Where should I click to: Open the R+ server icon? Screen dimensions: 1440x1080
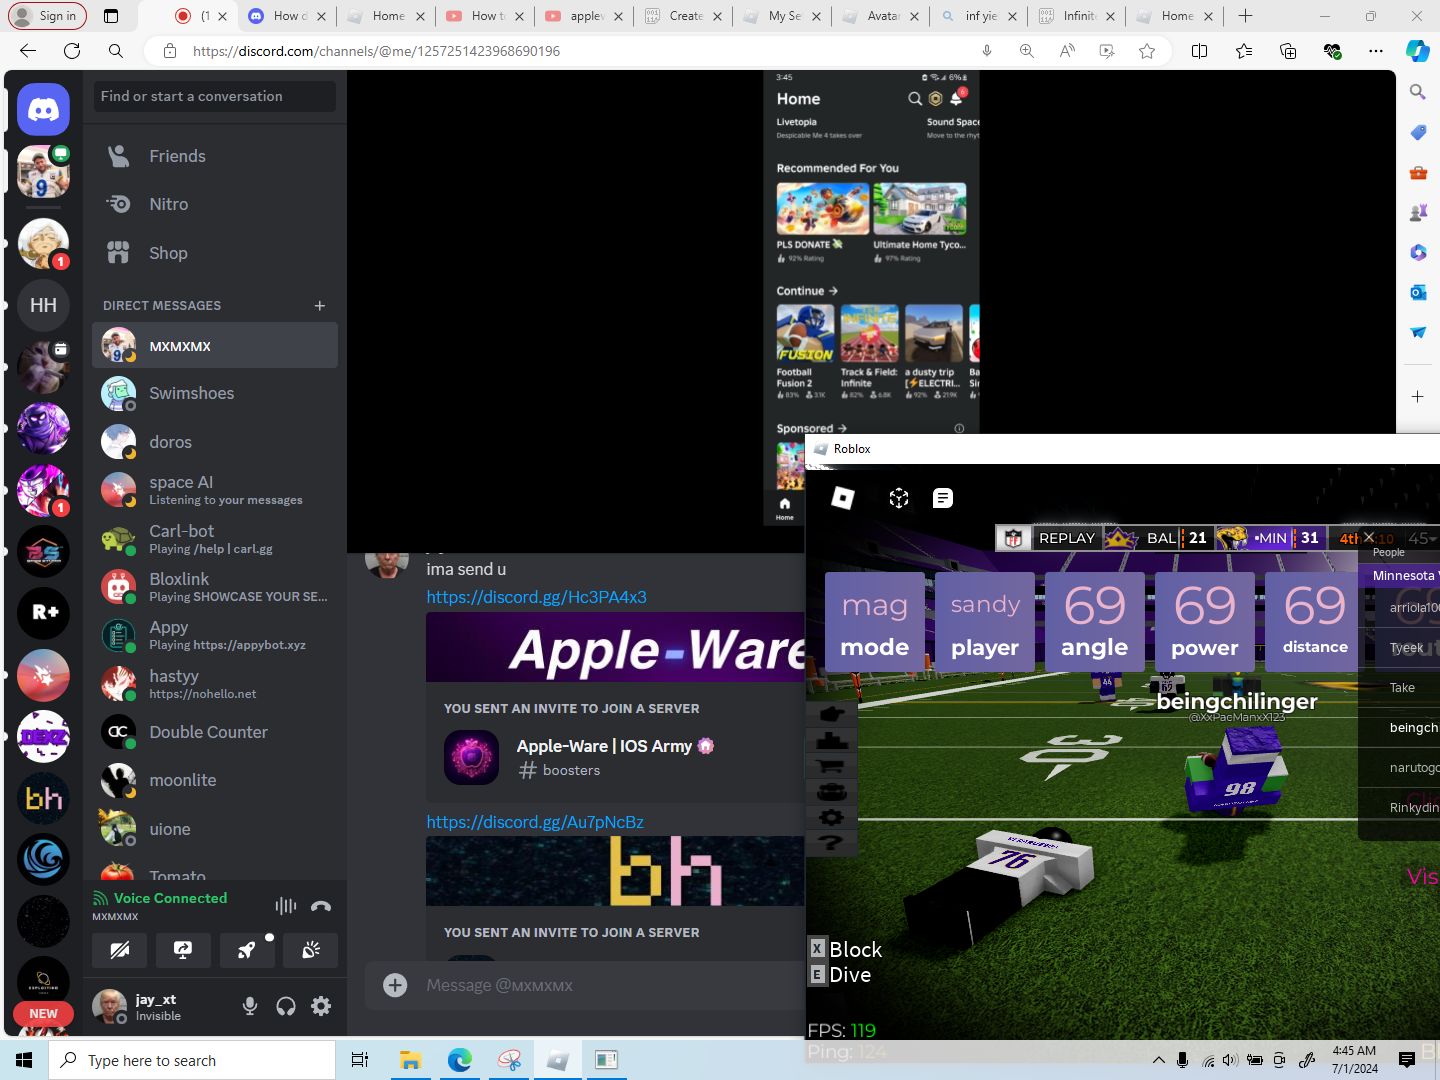[x=43, y=612]
